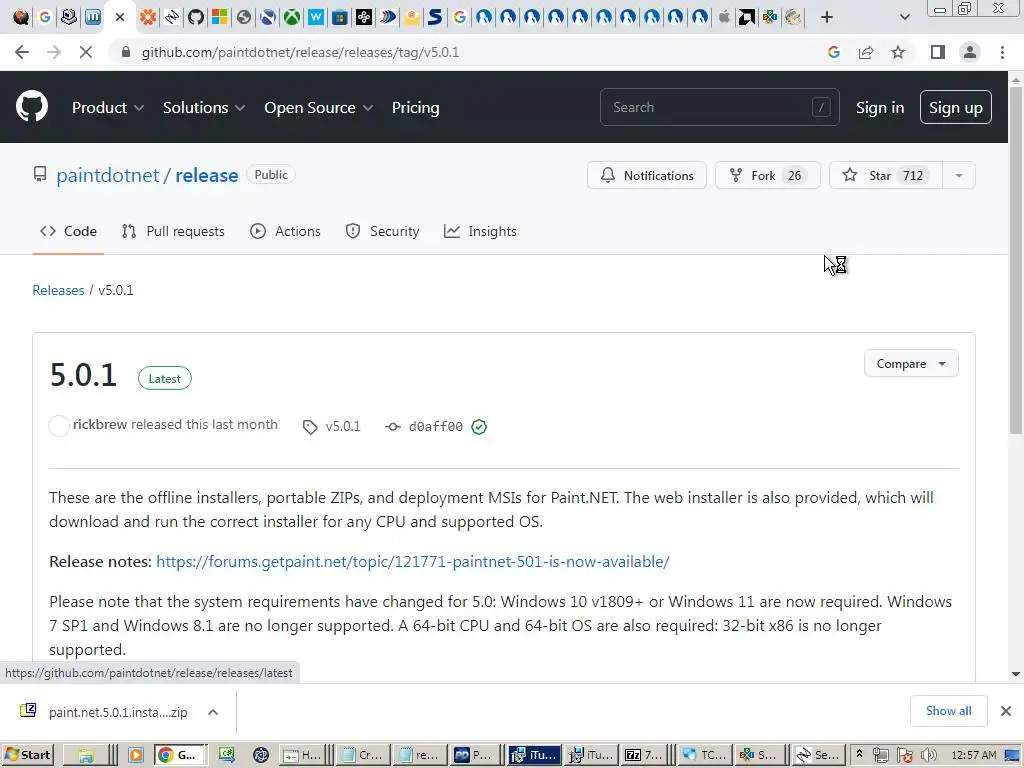
Task: Select the Insights tab
Action: [480, 231]
